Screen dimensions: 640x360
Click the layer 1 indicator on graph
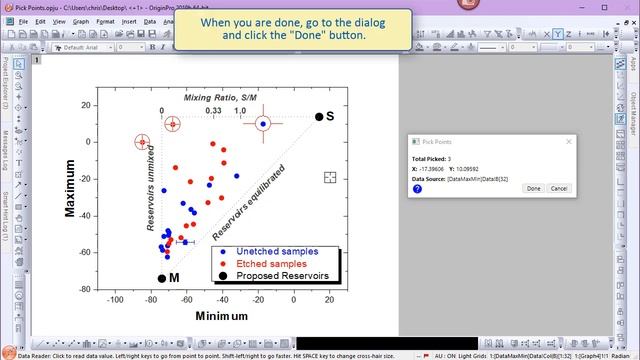[37, 60]
